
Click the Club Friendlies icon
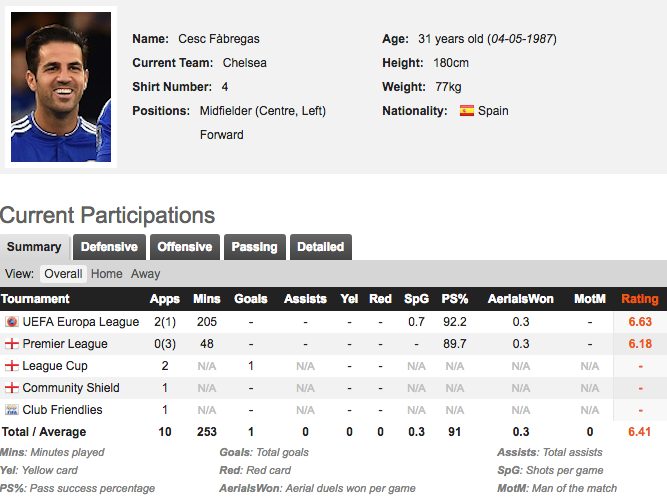tap(12, 410)
